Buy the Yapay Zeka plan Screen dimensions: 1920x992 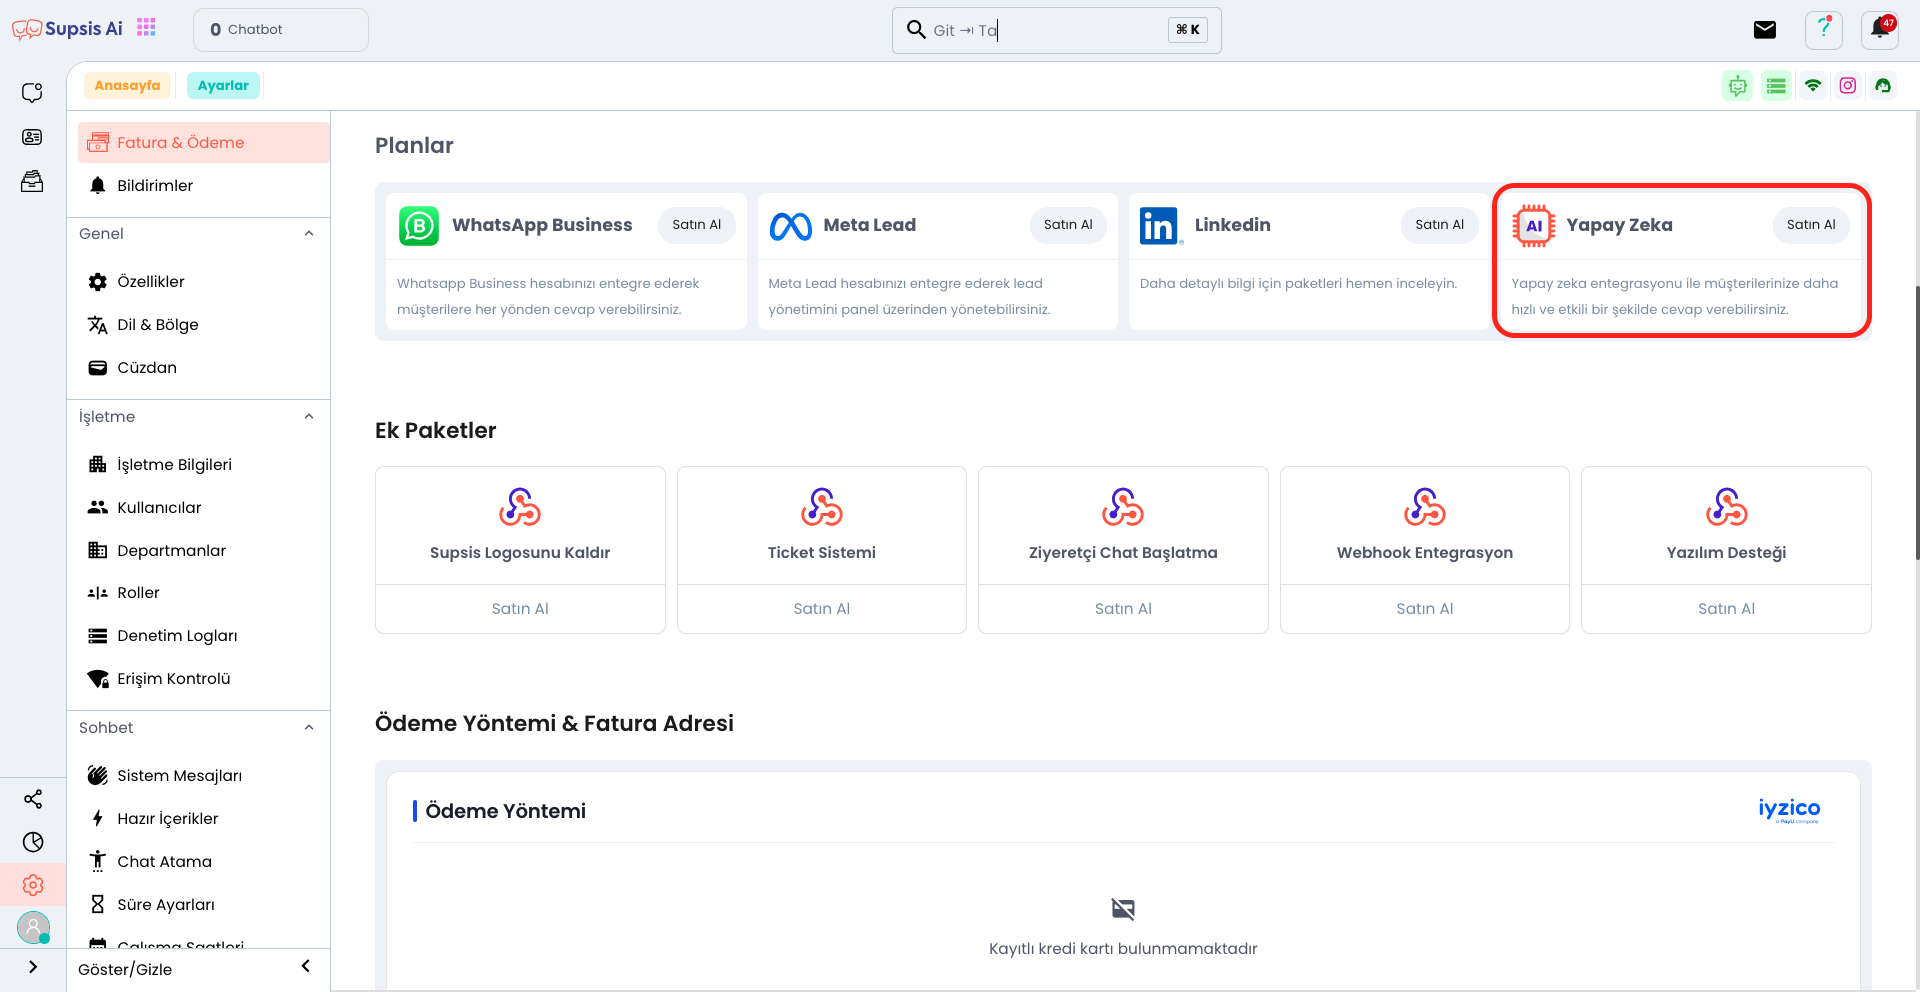[x=1811, y=225]
